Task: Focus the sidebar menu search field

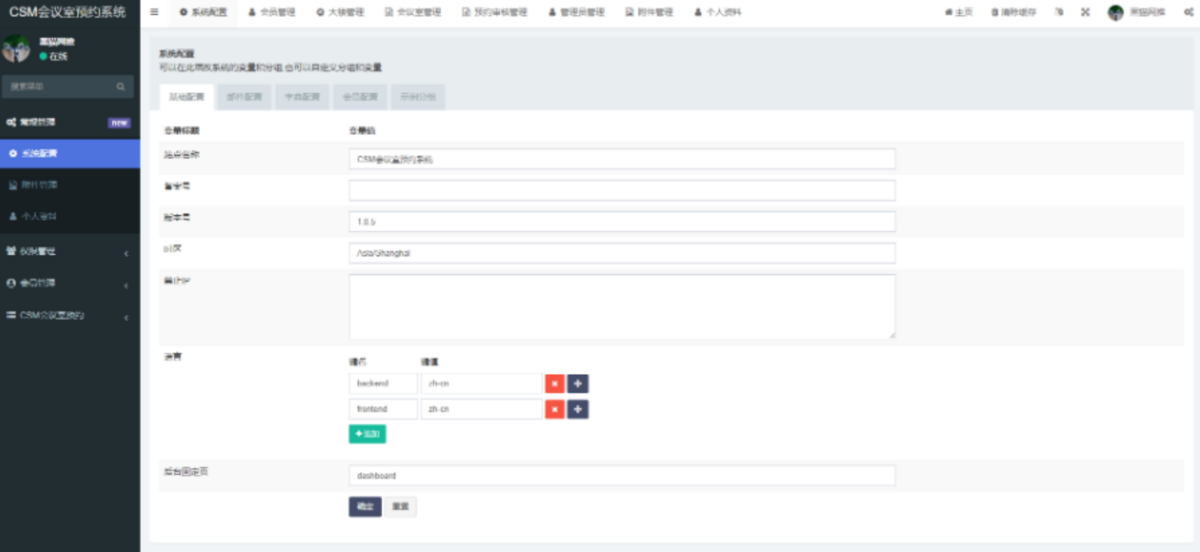Action: (58, 87)
